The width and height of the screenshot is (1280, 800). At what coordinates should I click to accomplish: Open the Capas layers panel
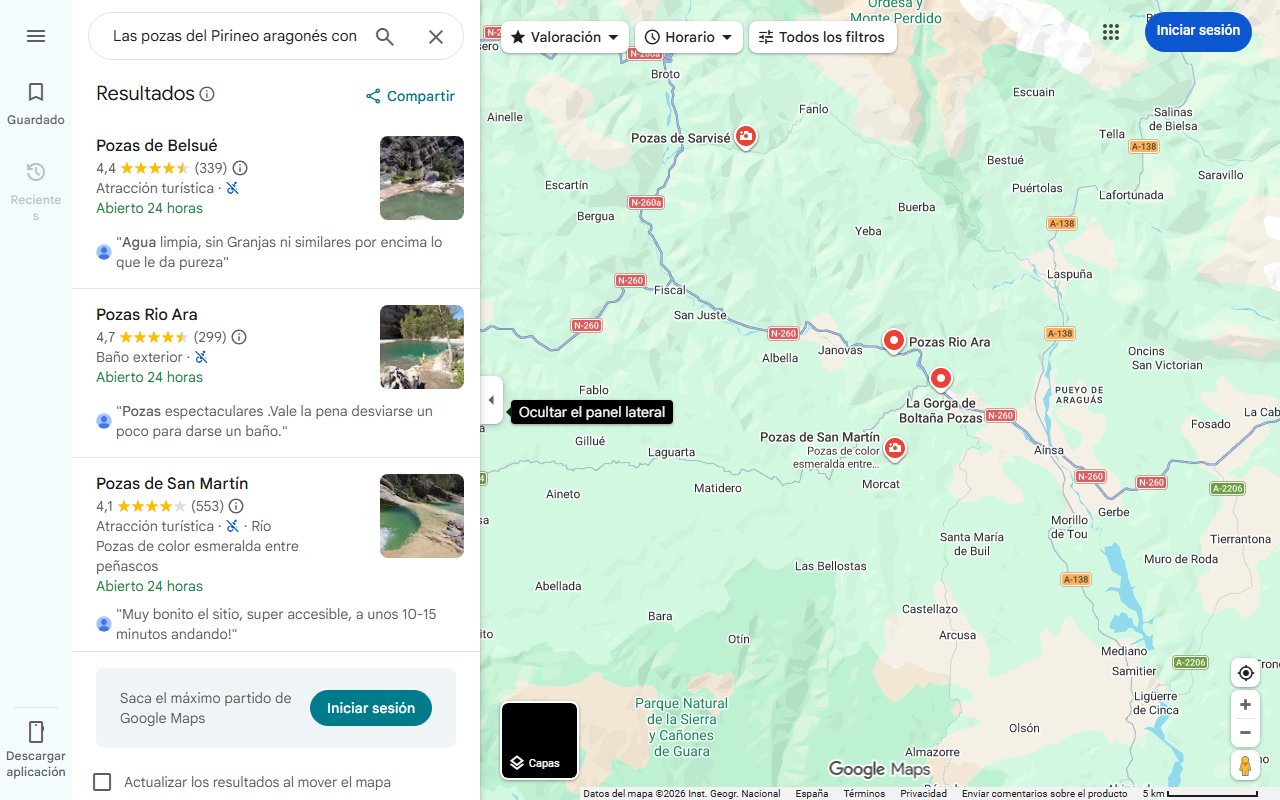pyautogui.click(x=539, y=741)
